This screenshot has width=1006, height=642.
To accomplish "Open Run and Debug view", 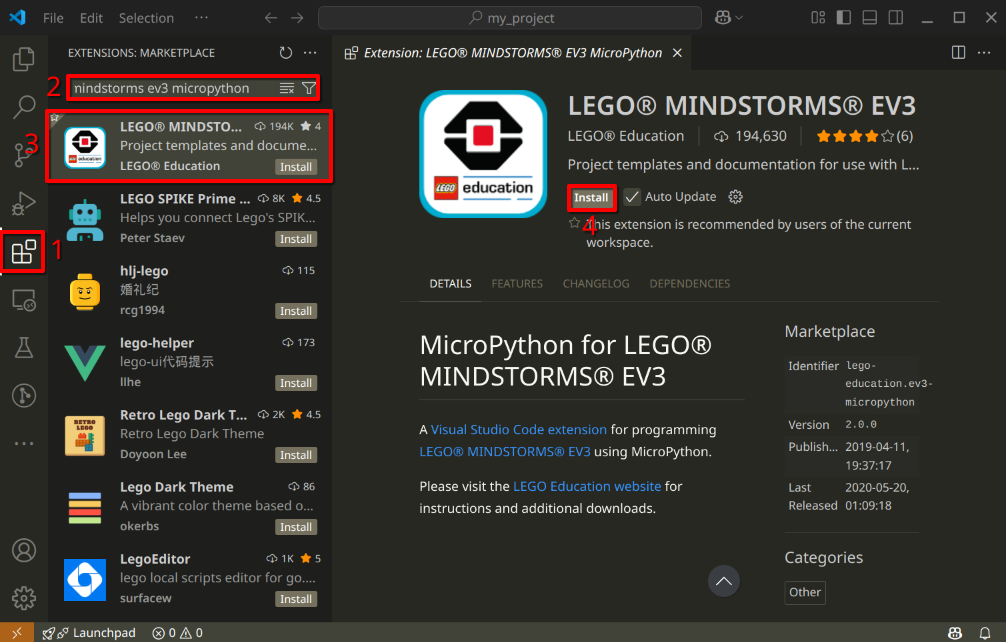I will tap(23, 204).
